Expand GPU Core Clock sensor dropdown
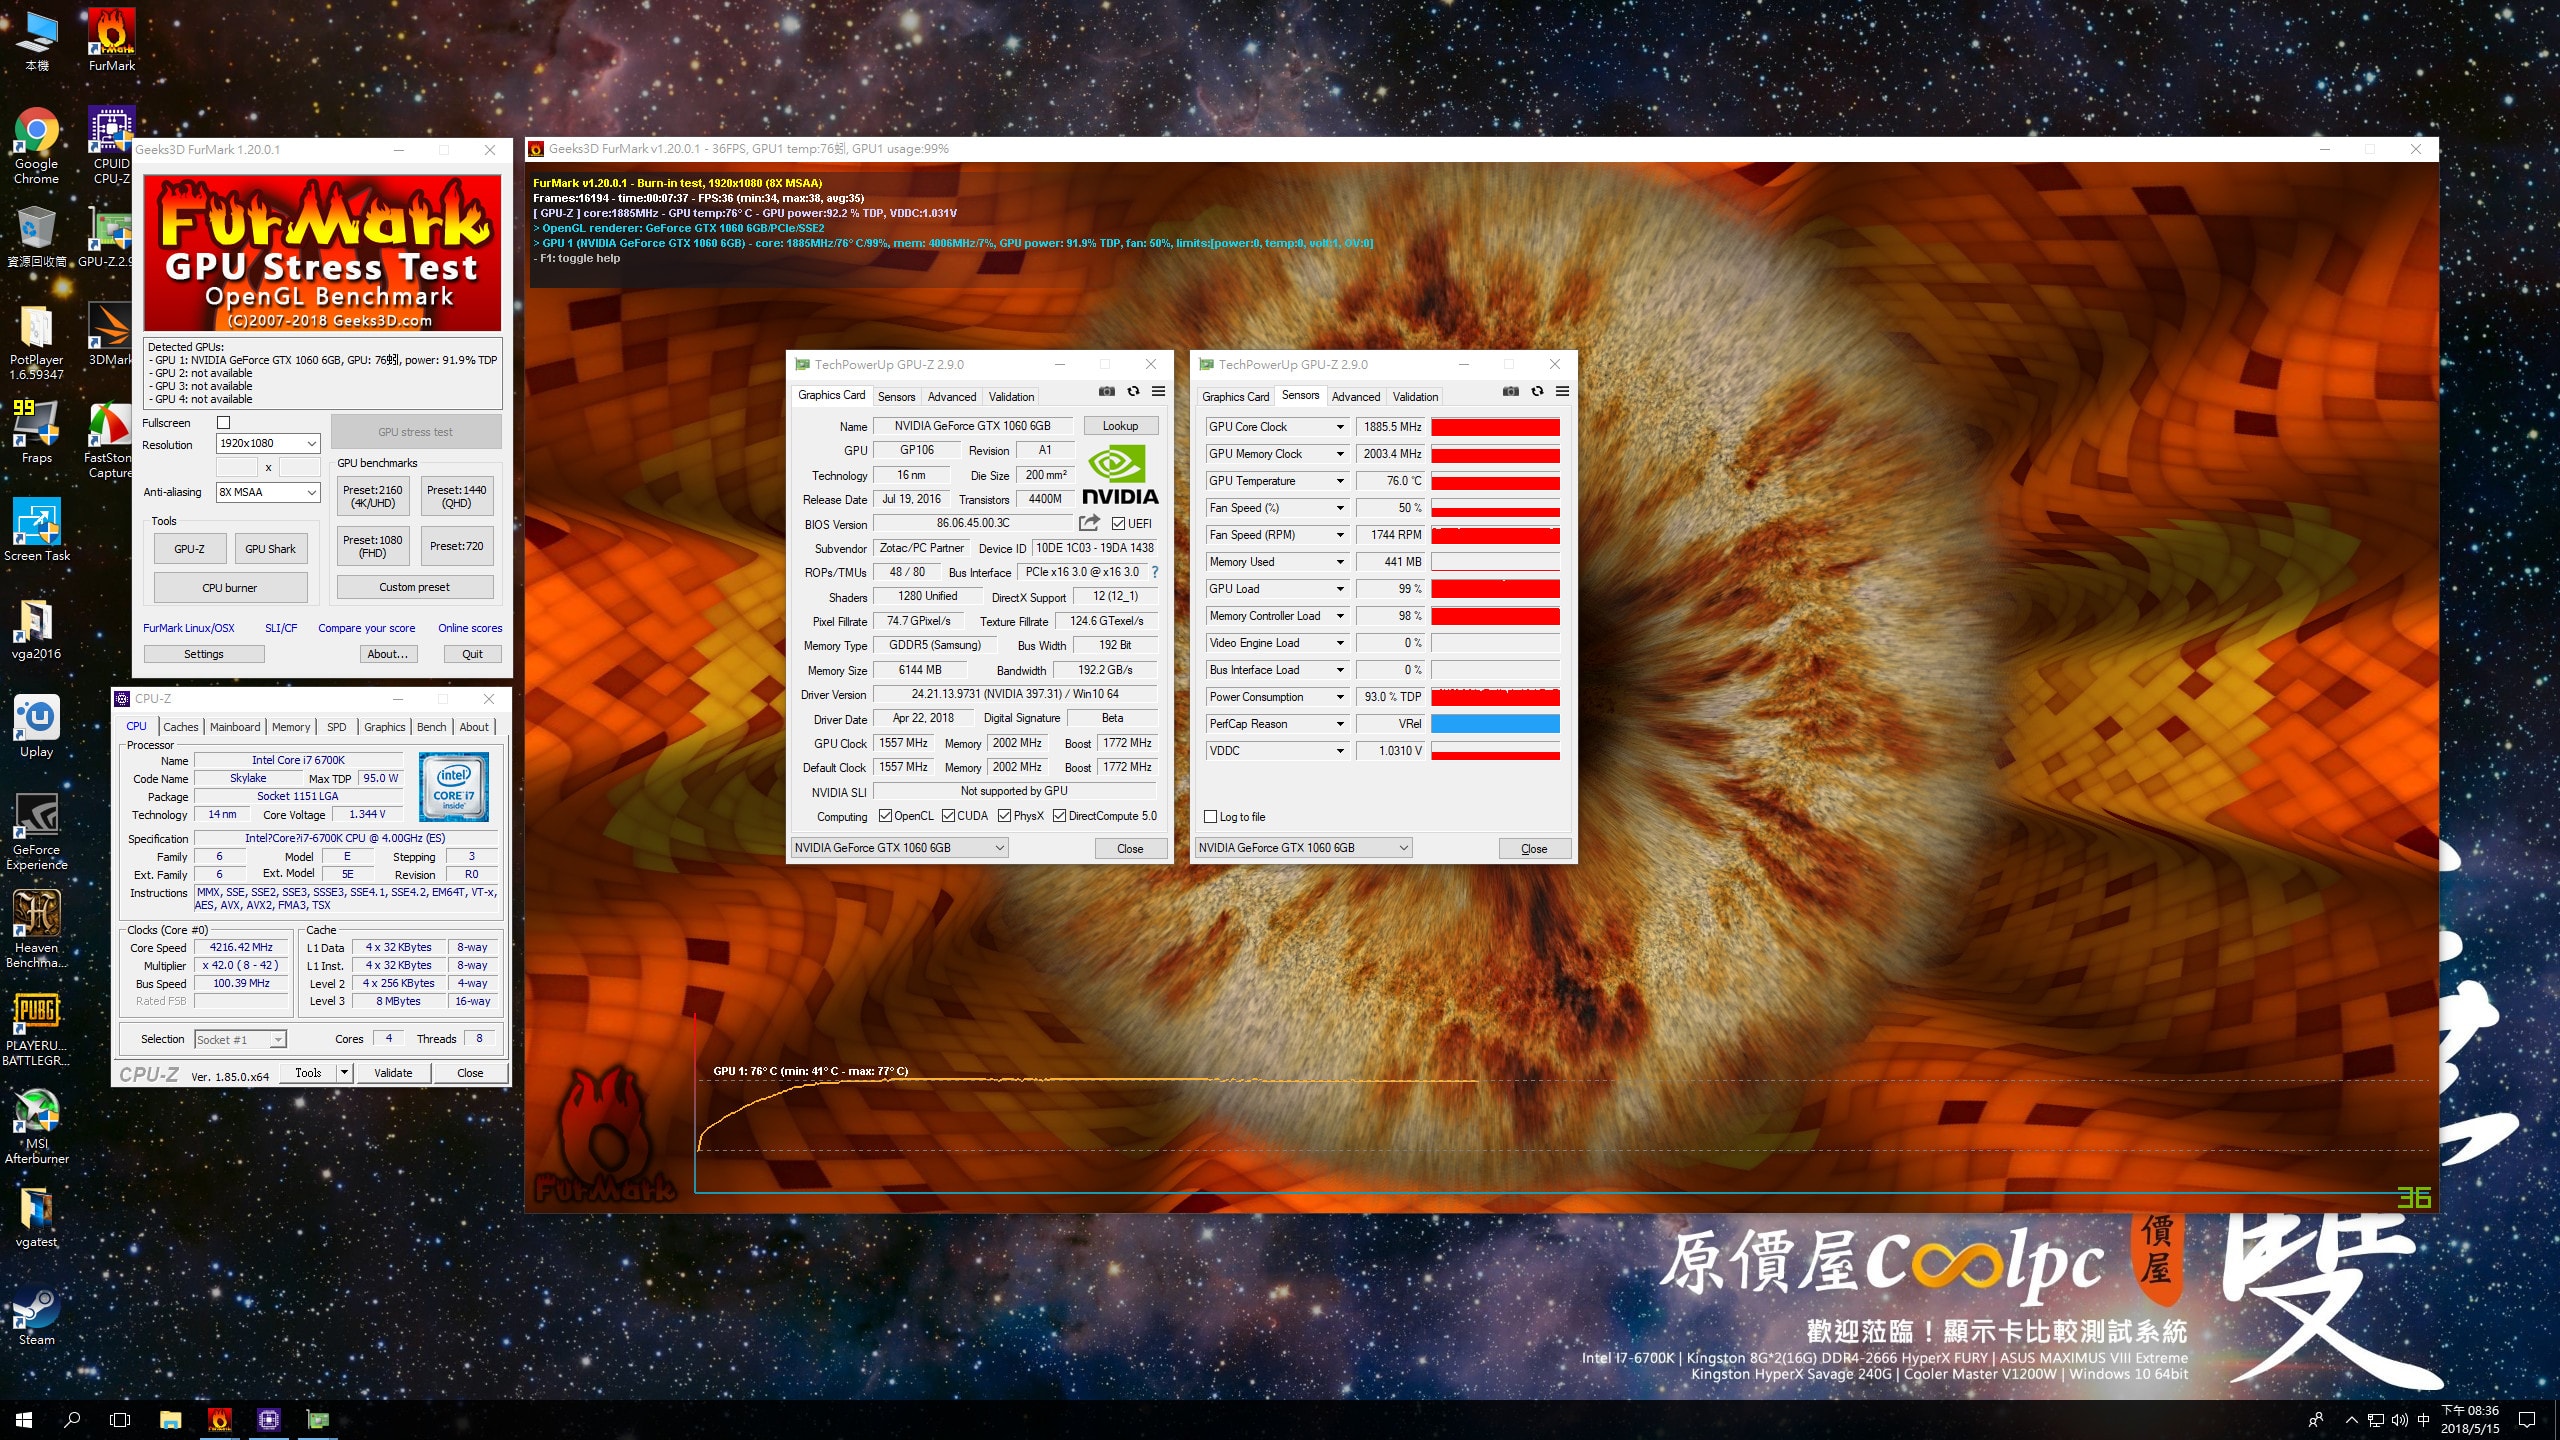The width and height of the screenshot is (2560, 1440). [1340, 427]
